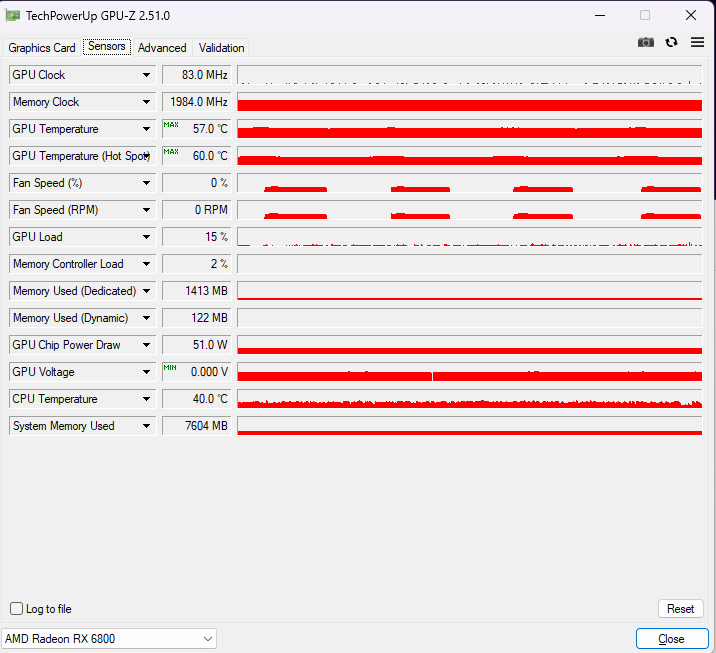This screenshot has height=653, width=716.
Task: Open the Memory Controller Load dropdown
Action: [x=146, y=263]
